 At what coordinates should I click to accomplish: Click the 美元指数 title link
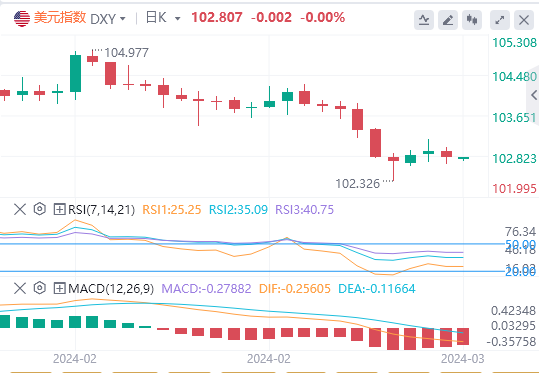point(60,18)
